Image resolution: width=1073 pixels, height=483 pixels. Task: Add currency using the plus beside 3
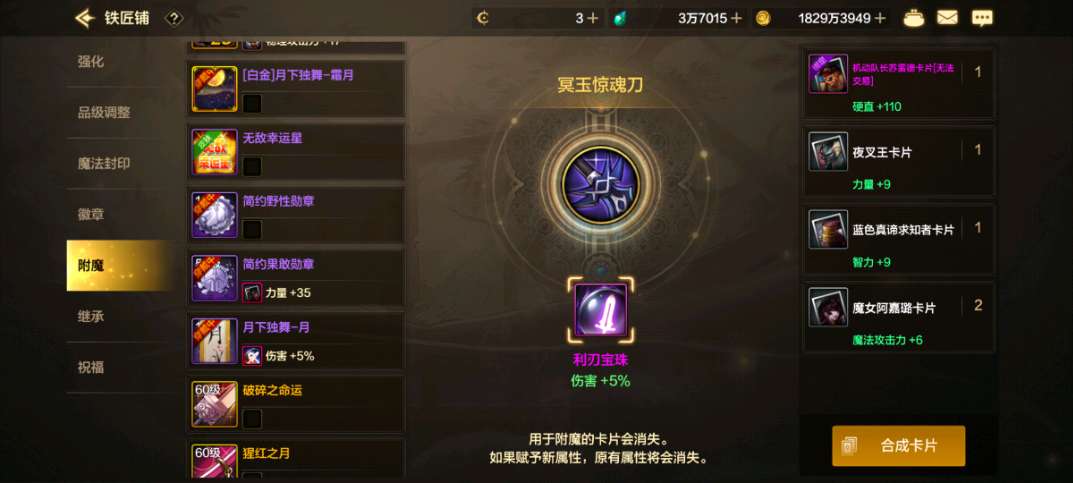[592, 18]
